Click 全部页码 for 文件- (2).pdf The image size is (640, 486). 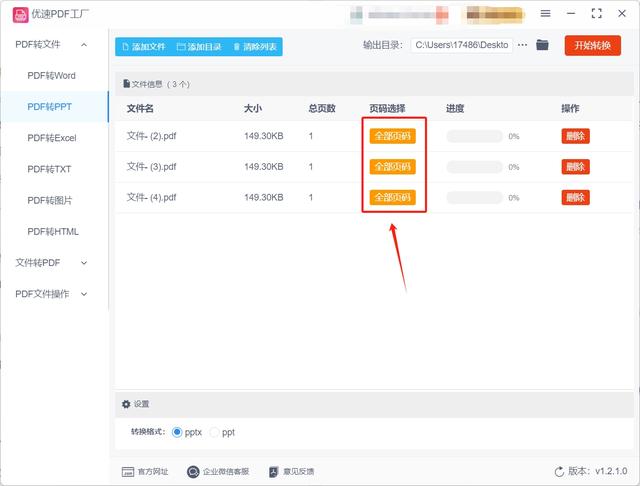(x=393, y=136)
